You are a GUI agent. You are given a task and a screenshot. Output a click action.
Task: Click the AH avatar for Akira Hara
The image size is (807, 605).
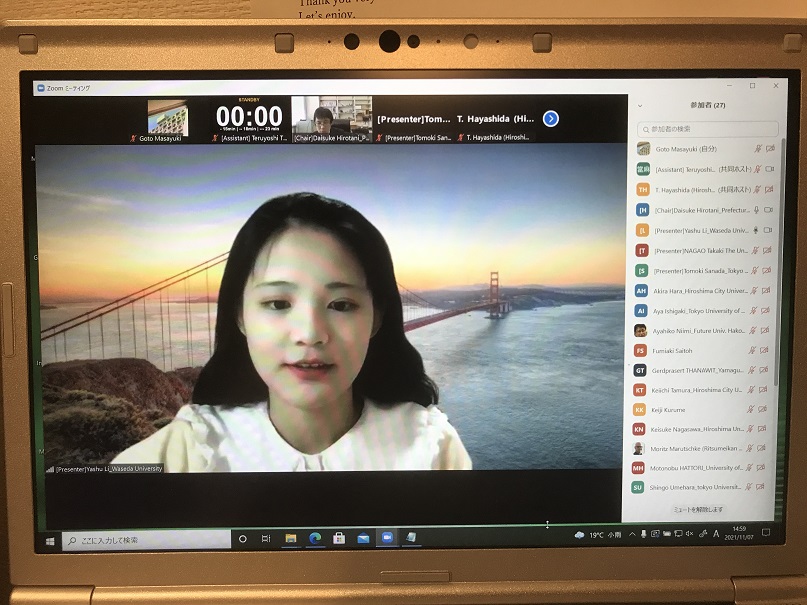[x=641, y=291]
